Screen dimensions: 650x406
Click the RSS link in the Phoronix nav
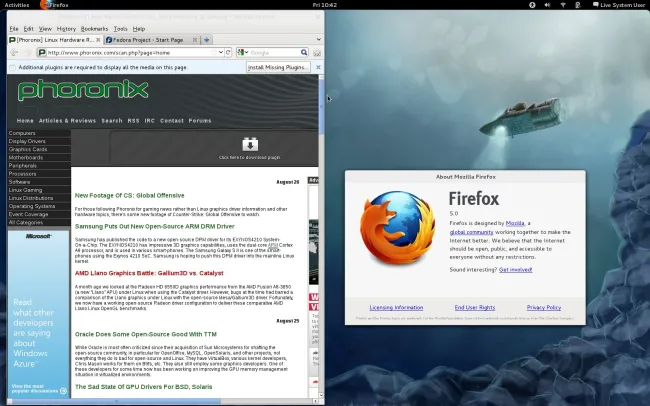[133, 121]
